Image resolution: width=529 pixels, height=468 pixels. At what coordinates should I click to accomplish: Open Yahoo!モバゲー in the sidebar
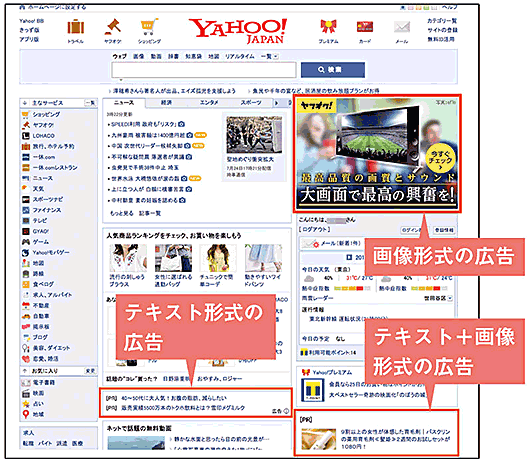coord(51,253)
